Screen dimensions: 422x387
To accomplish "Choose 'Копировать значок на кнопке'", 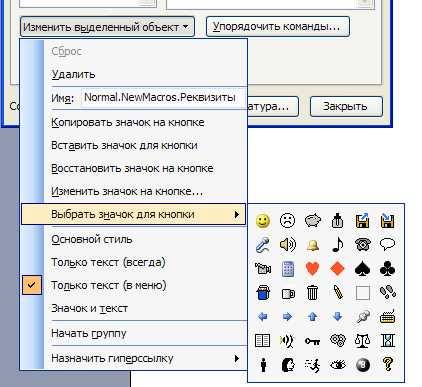I will coord(134,122).
